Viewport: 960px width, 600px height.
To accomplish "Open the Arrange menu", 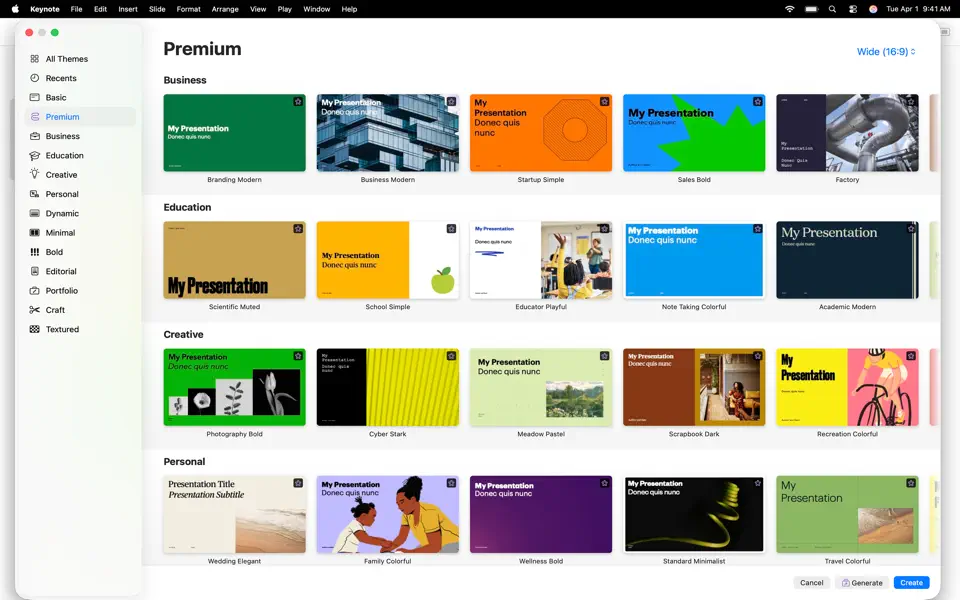I will pyautogui.click(x=225, y=9).
